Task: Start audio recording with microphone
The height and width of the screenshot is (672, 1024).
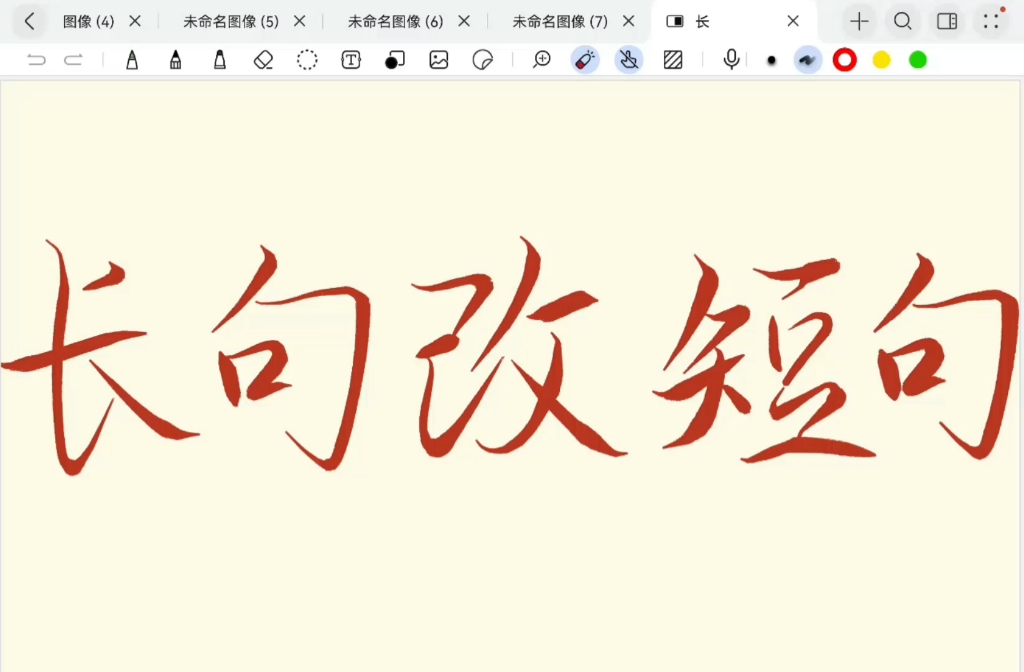Action: coord(731,60)
